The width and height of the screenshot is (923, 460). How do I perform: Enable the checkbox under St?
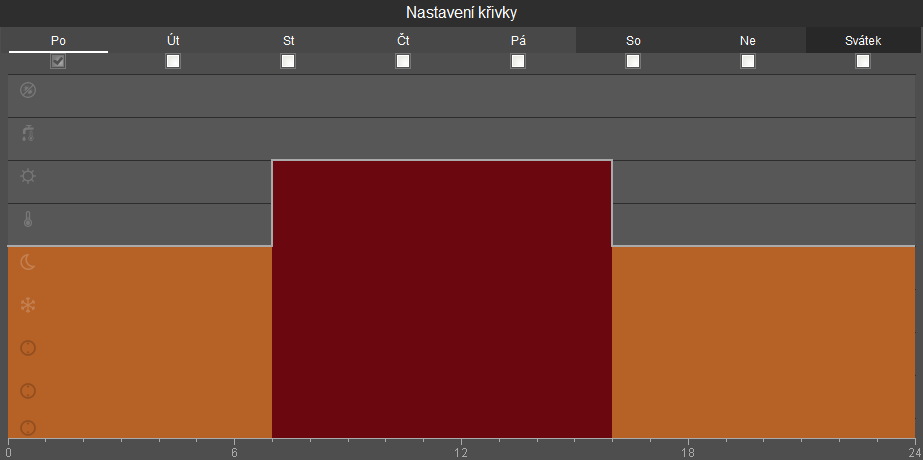(x=288, y=61)
